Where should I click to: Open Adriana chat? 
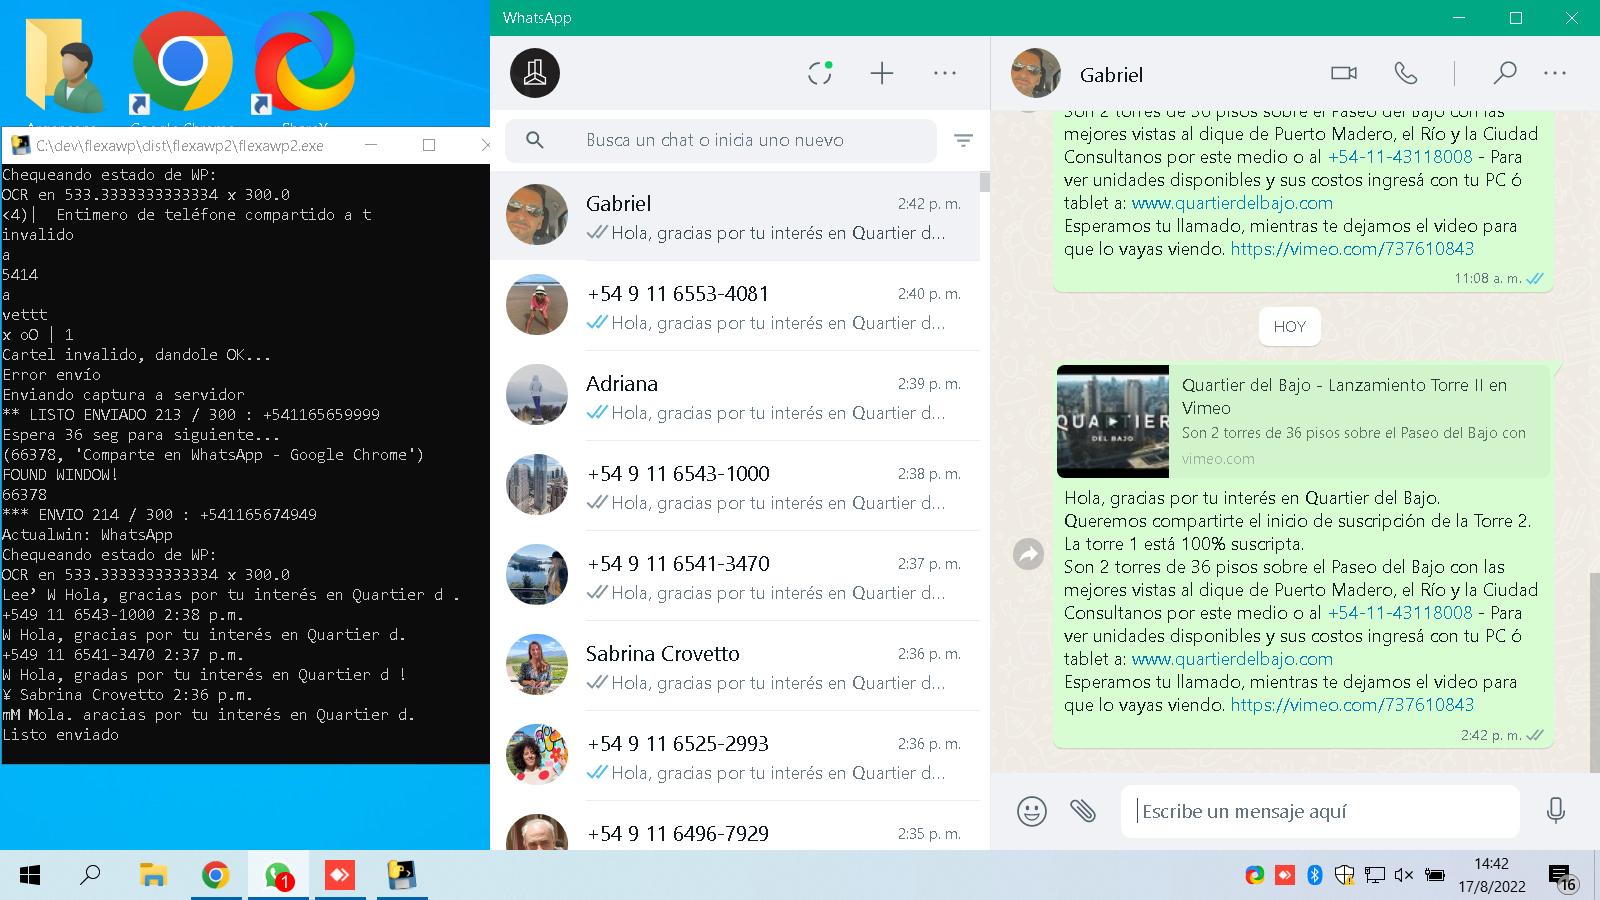[x=735, y=397]
